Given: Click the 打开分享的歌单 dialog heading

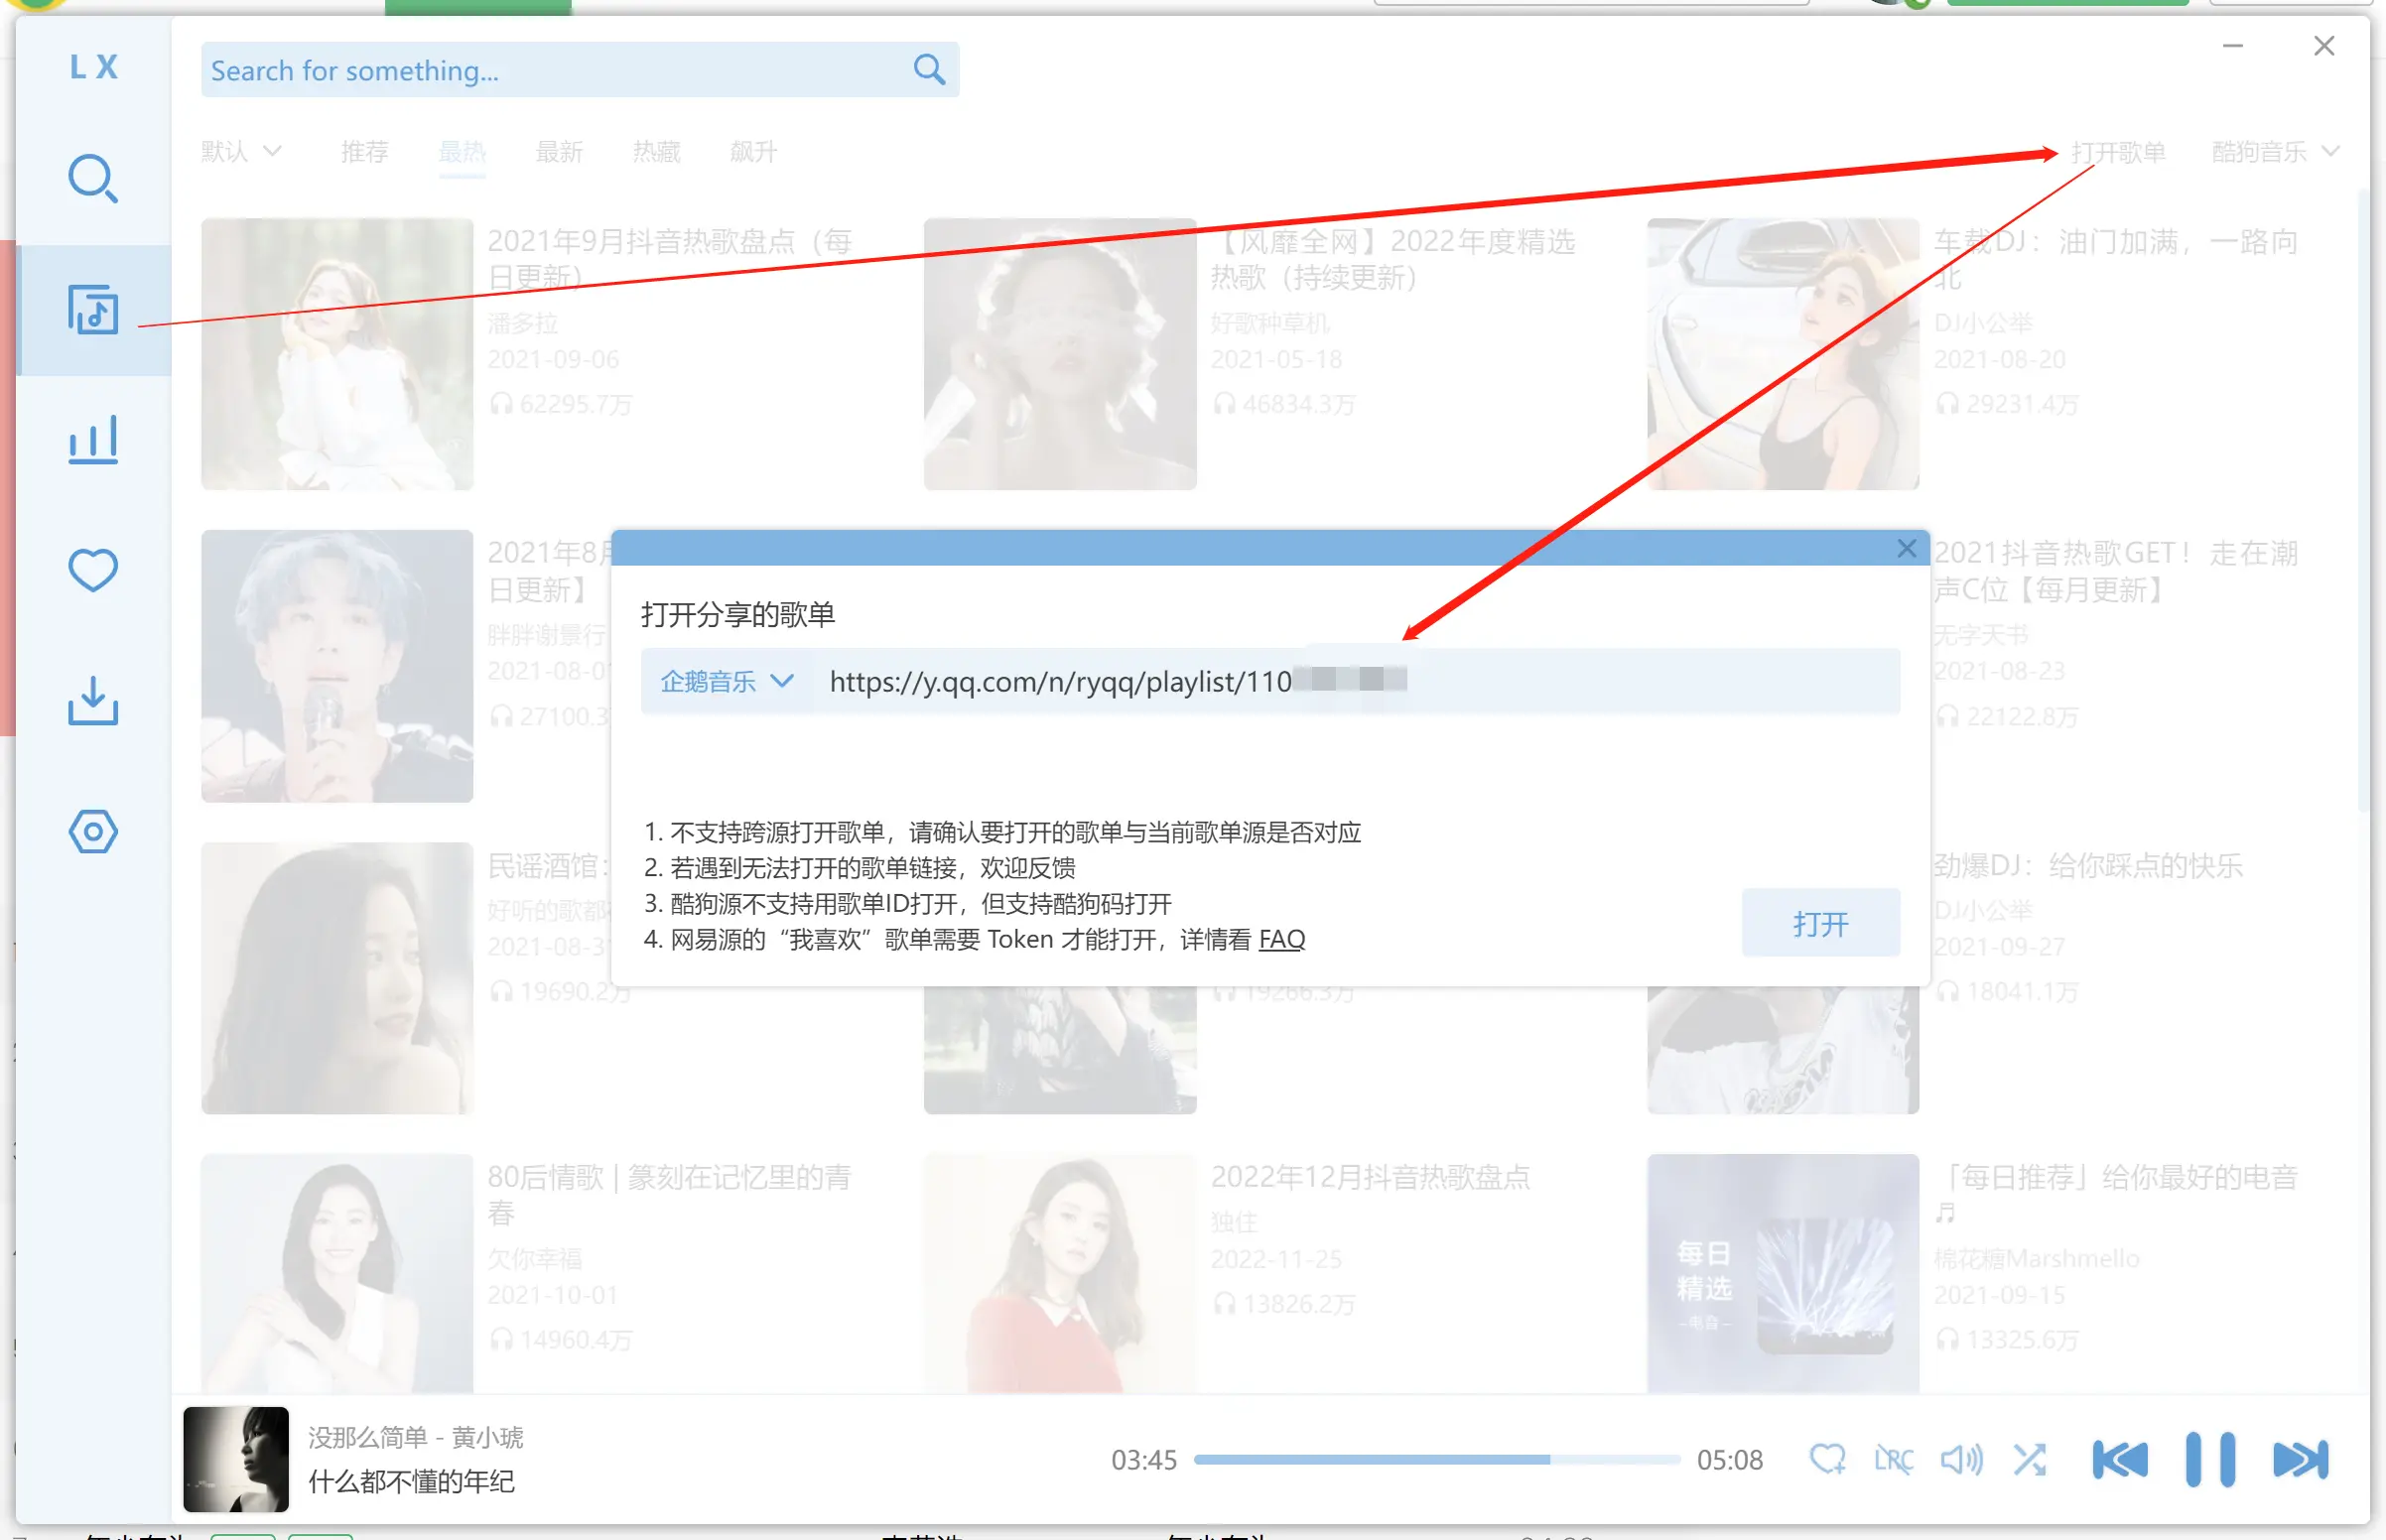Looking at the screenshot, I should 738,614.
